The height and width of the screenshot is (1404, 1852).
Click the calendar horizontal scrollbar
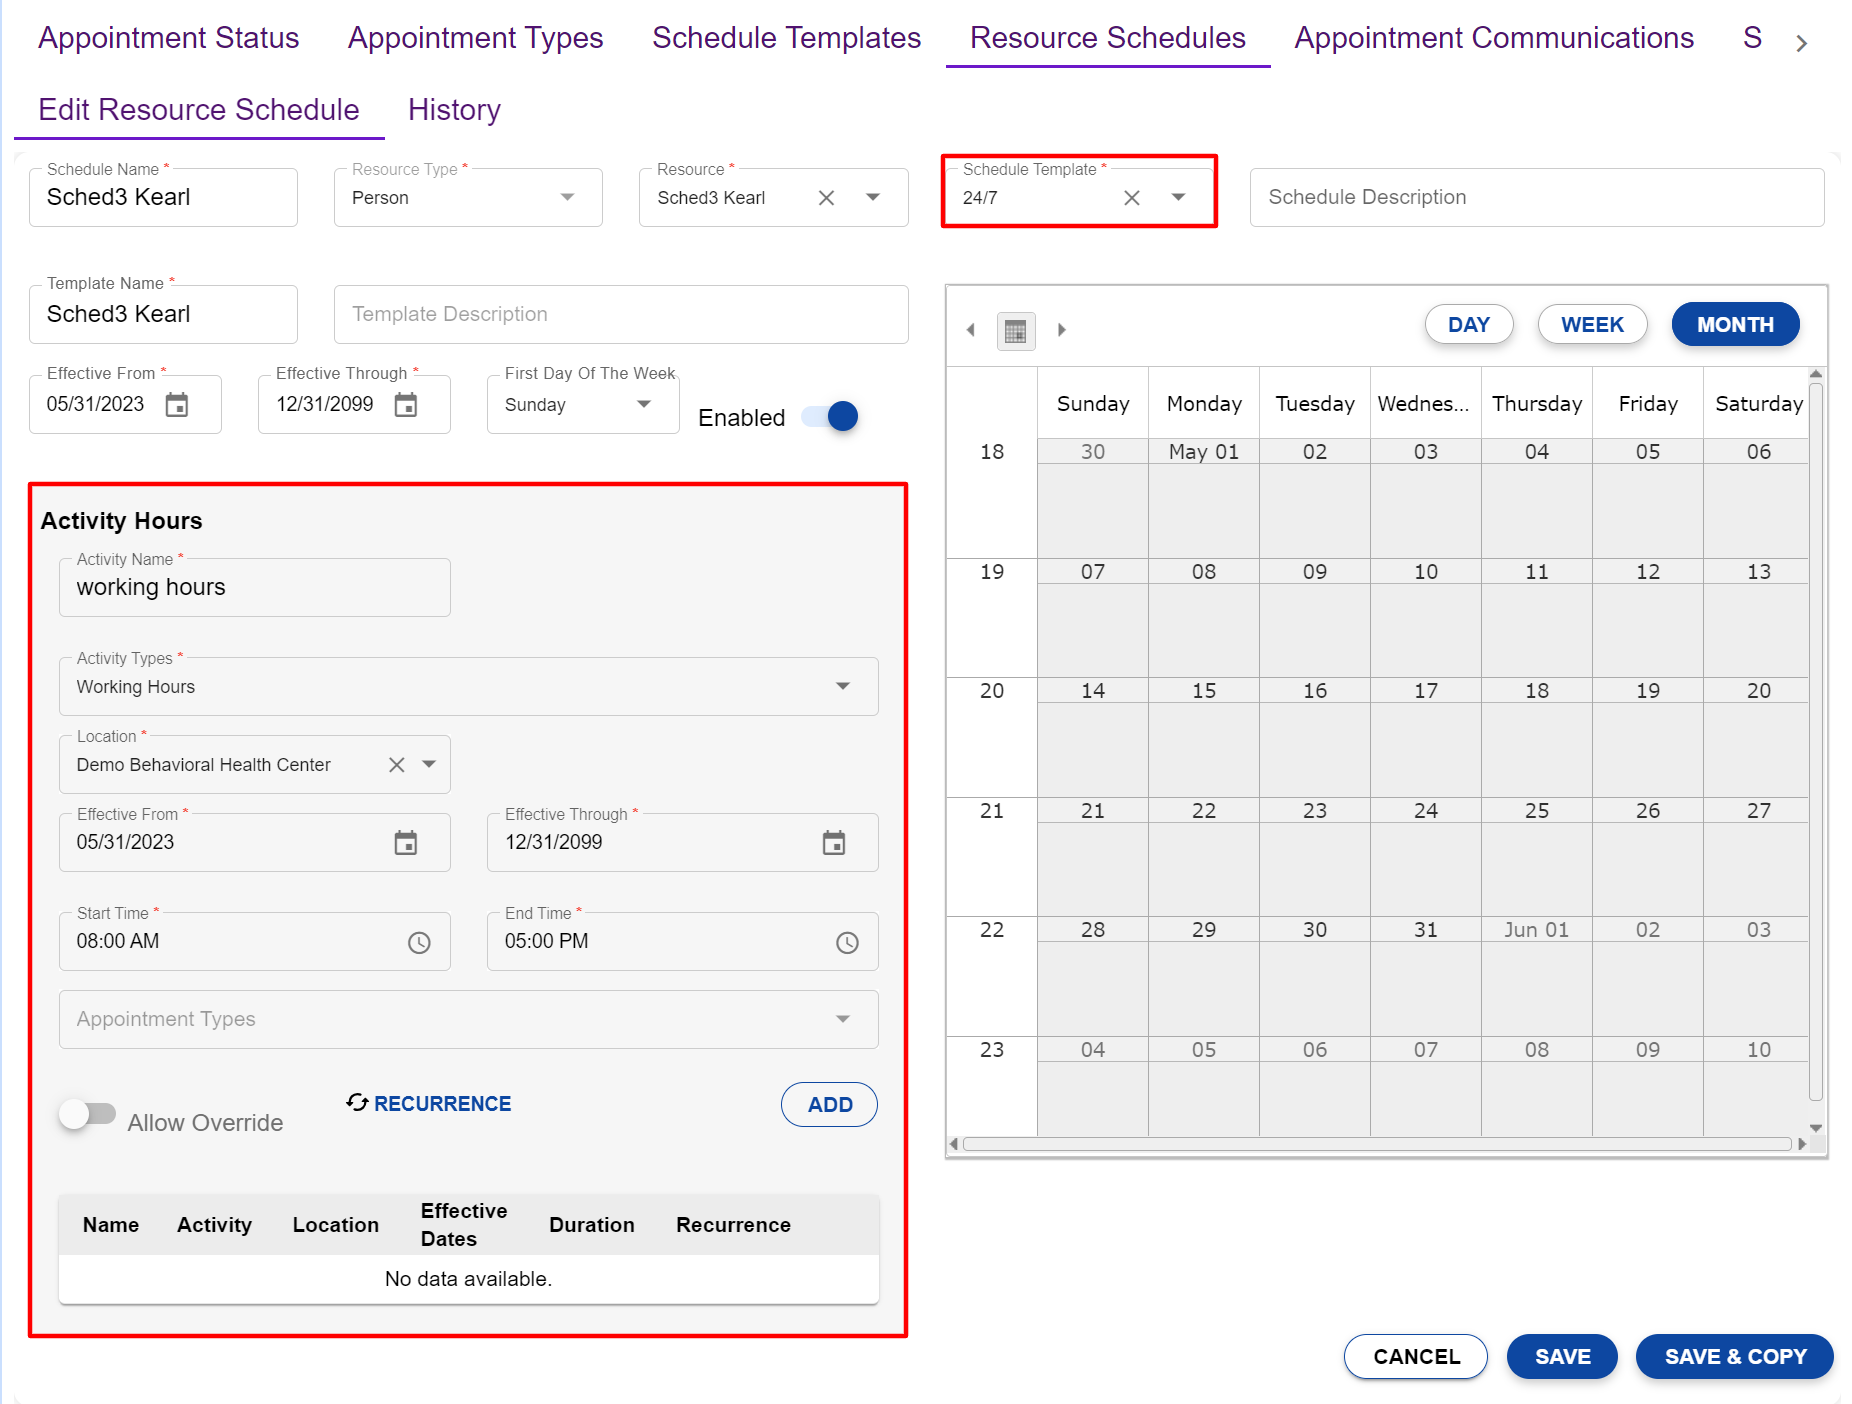click(x=1376, y=1144)
